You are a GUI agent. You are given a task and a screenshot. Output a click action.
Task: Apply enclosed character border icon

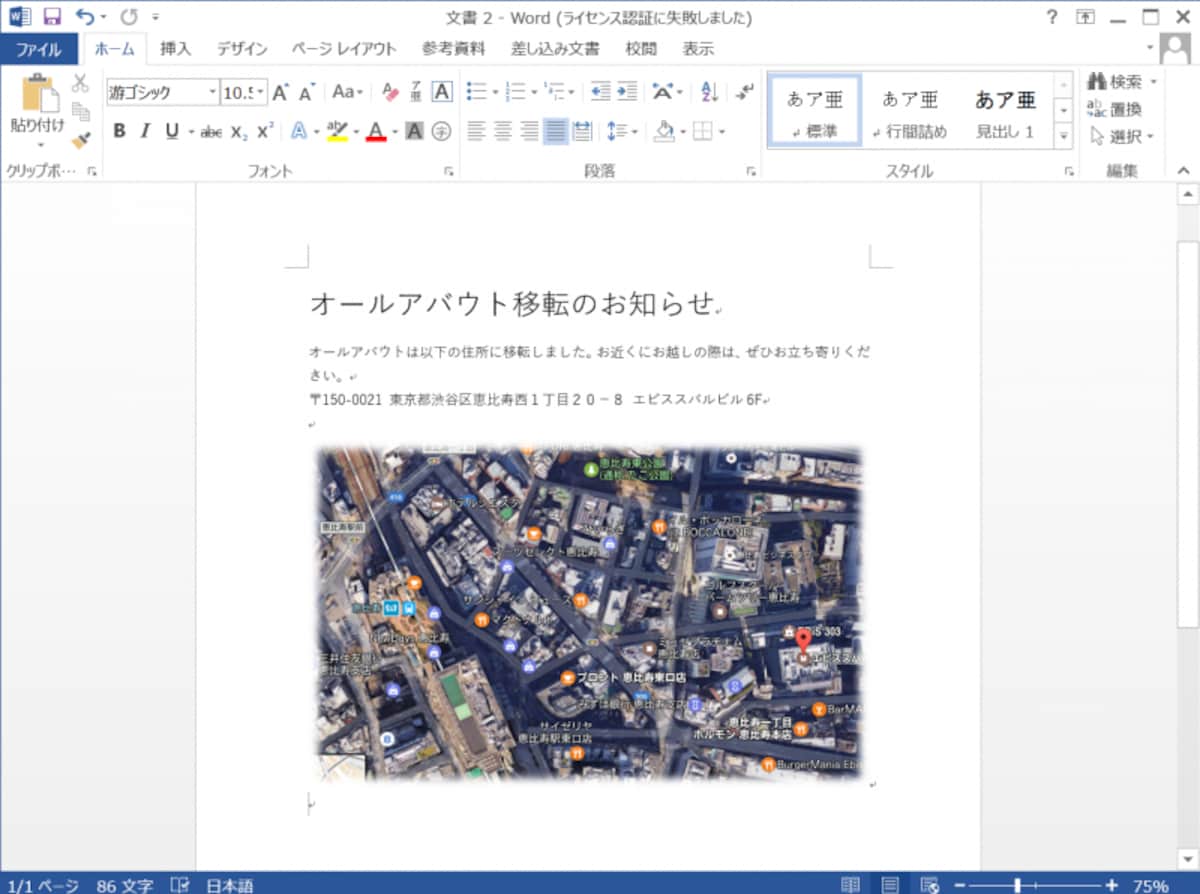tap(442, 92)
